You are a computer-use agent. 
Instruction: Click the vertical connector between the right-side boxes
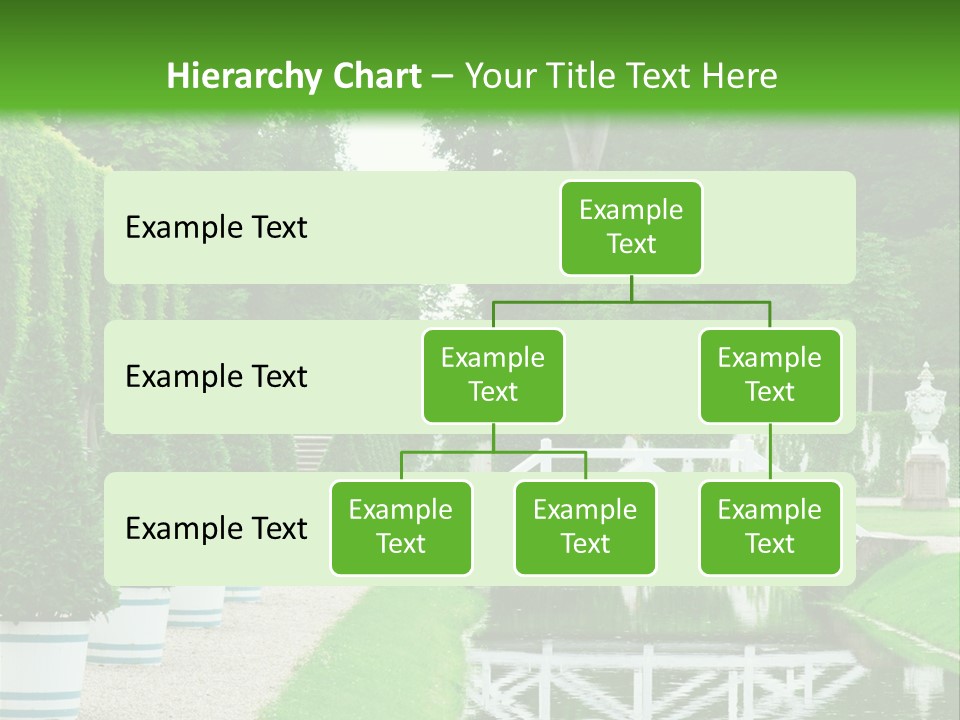pos(770,452)
